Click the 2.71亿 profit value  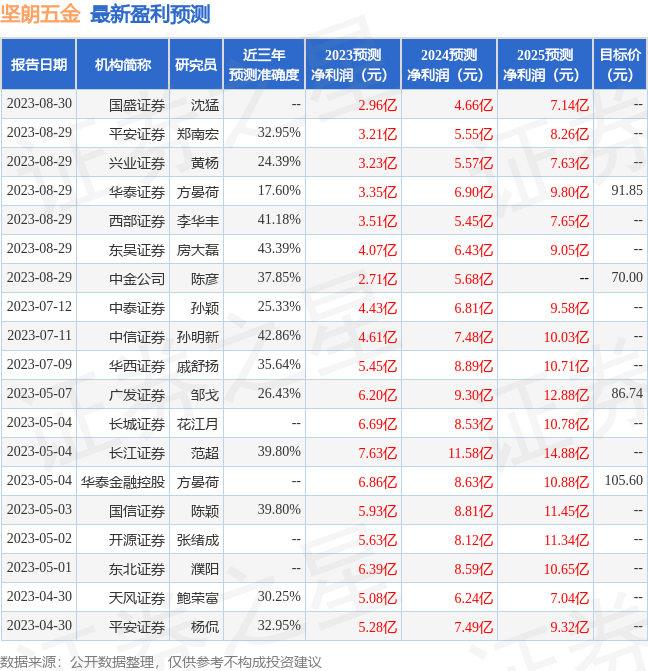click(378, 279)
